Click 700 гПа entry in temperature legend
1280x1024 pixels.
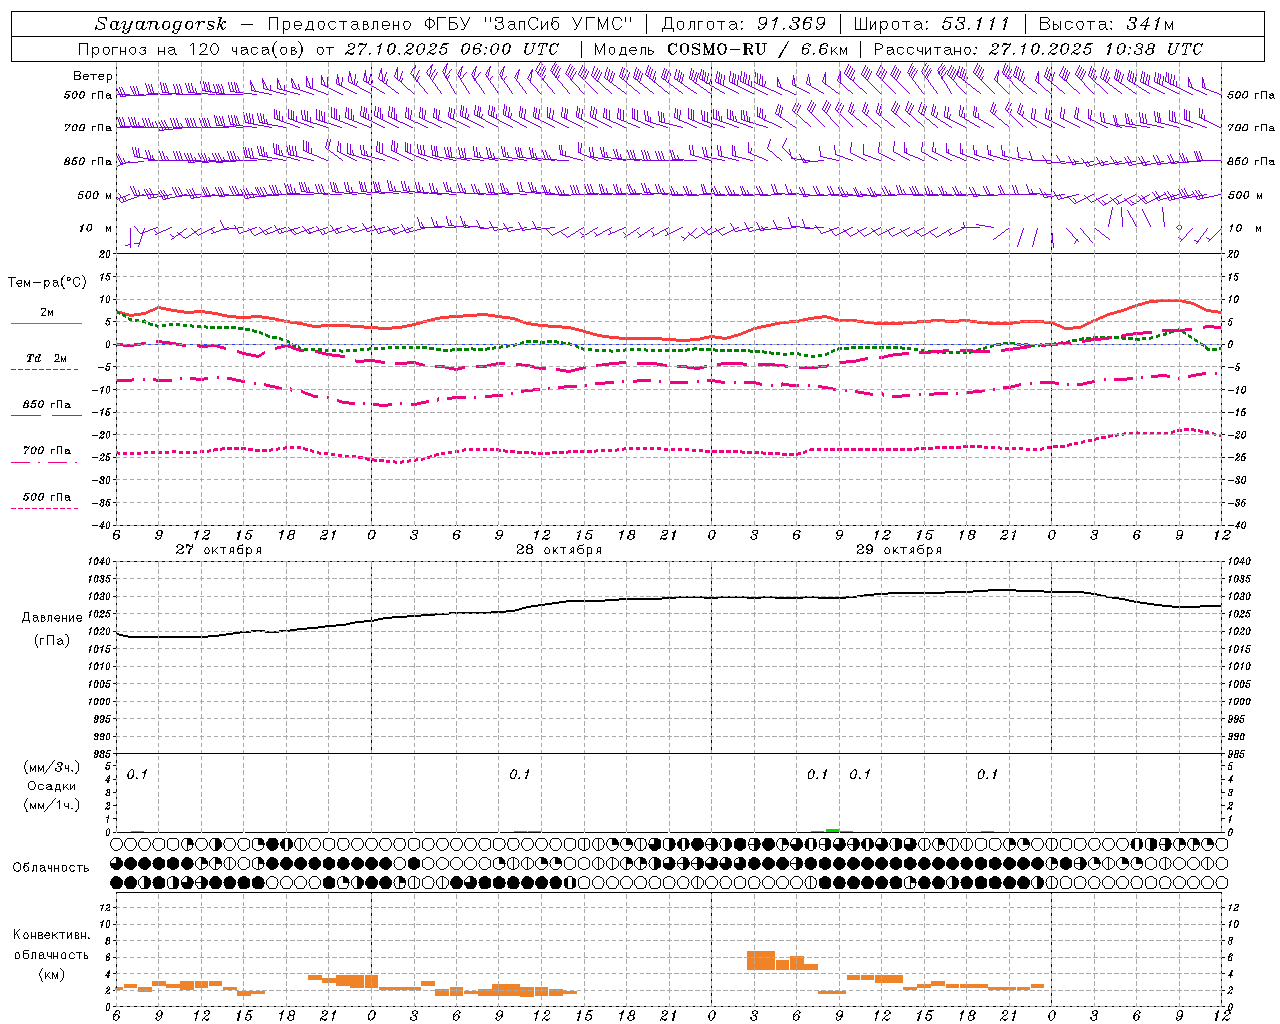pos(47,451)
